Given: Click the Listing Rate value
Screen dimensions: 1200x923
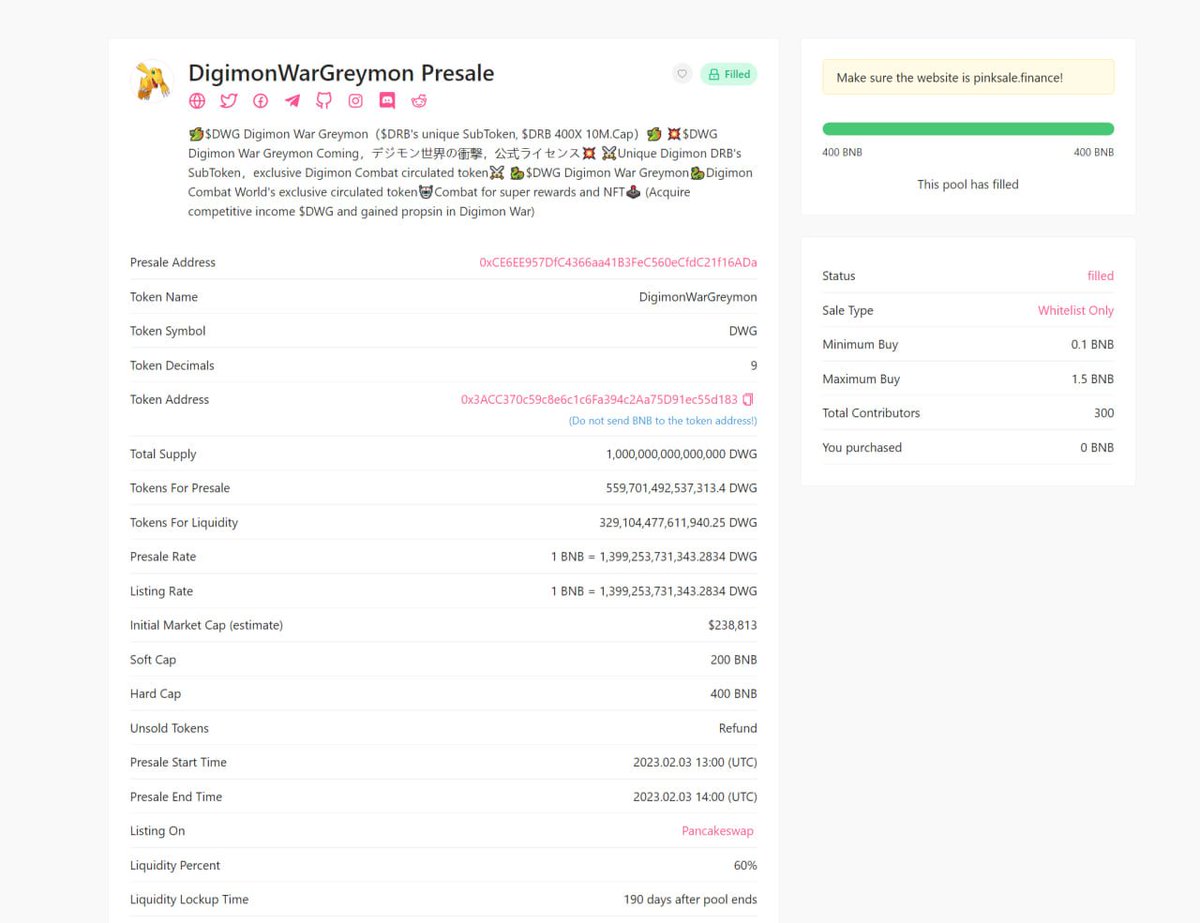Looking at the screenshot, I should (654, 591).
